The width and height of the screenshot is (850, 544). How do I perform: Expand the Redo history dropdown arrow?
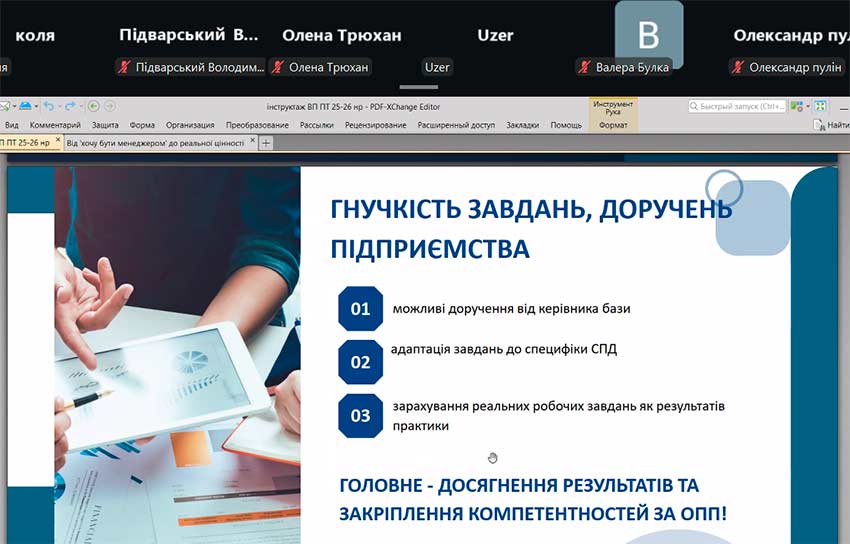tap(79, 107)
